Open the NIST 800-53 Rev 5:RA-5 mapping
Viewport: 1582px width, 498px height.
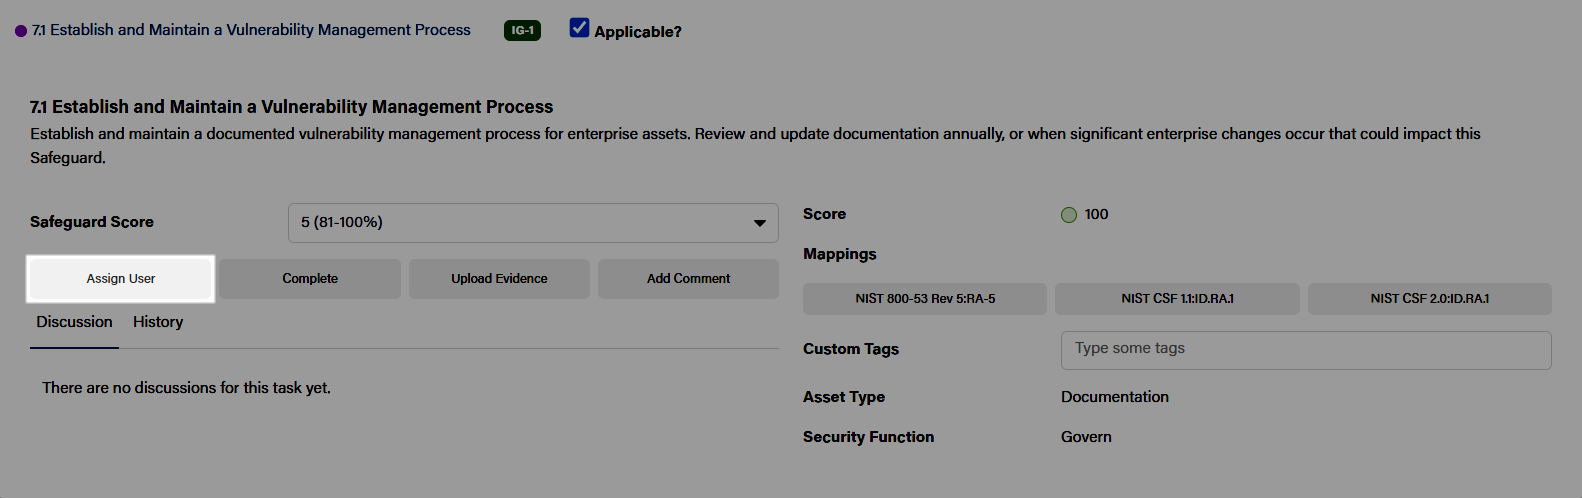tap(925, 299)
